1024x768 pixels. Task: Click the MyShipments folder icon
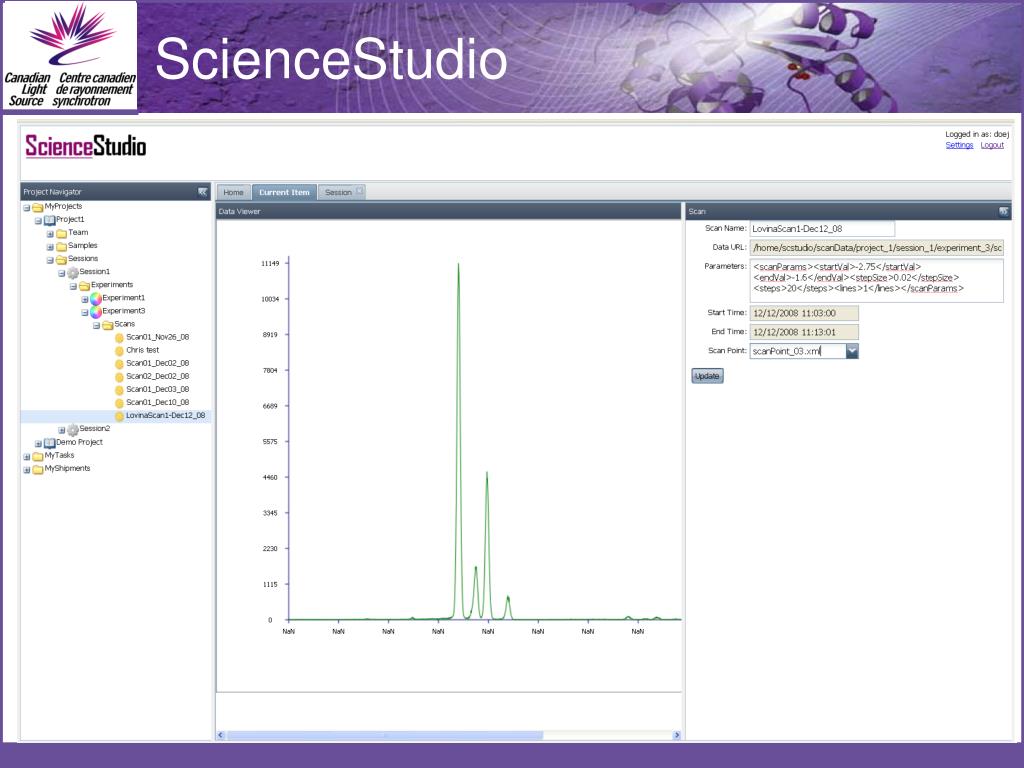tap(38, 469)
